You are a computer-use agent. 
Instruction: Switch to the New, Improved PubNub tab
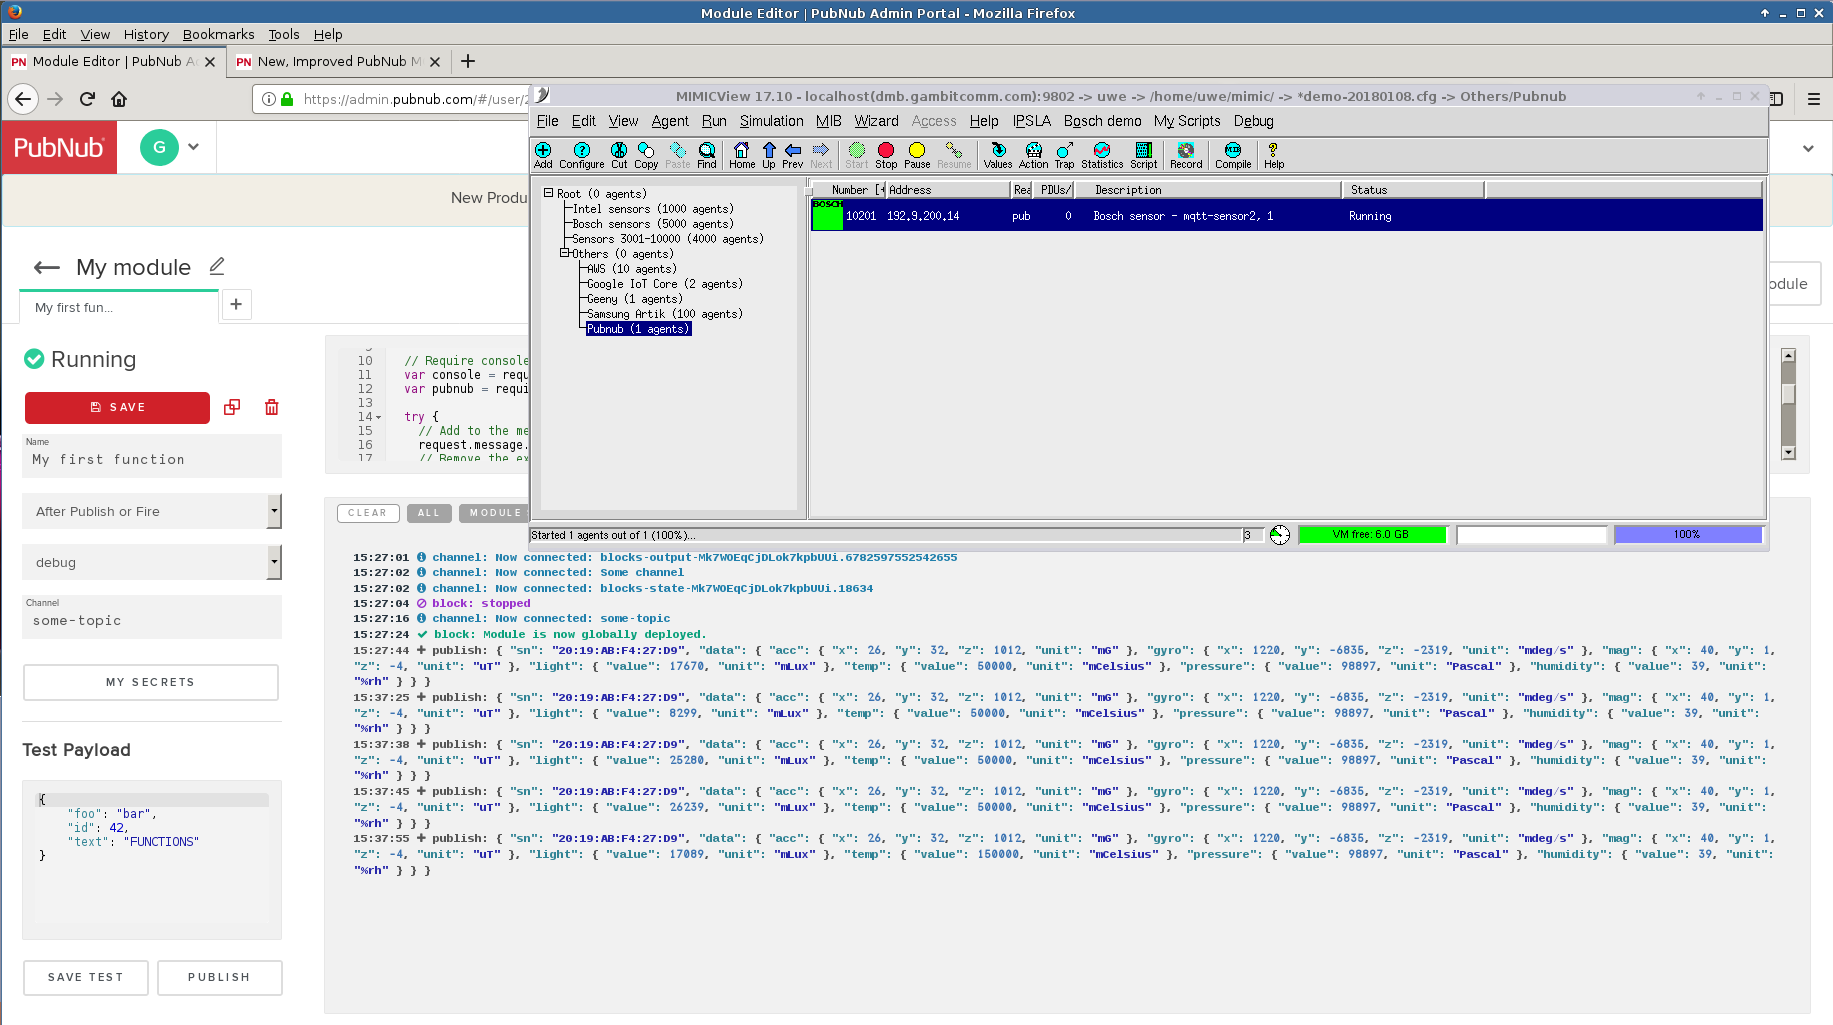tap(338, 61)
